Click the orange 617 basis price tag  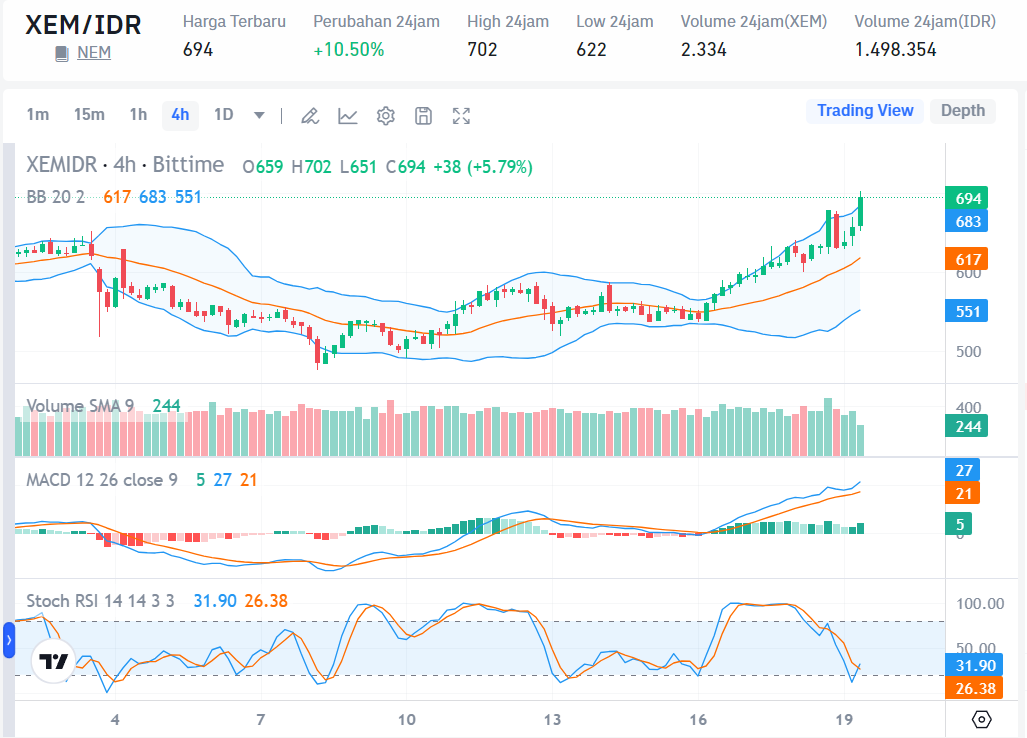pyautogui.click(x=967, y=259)
